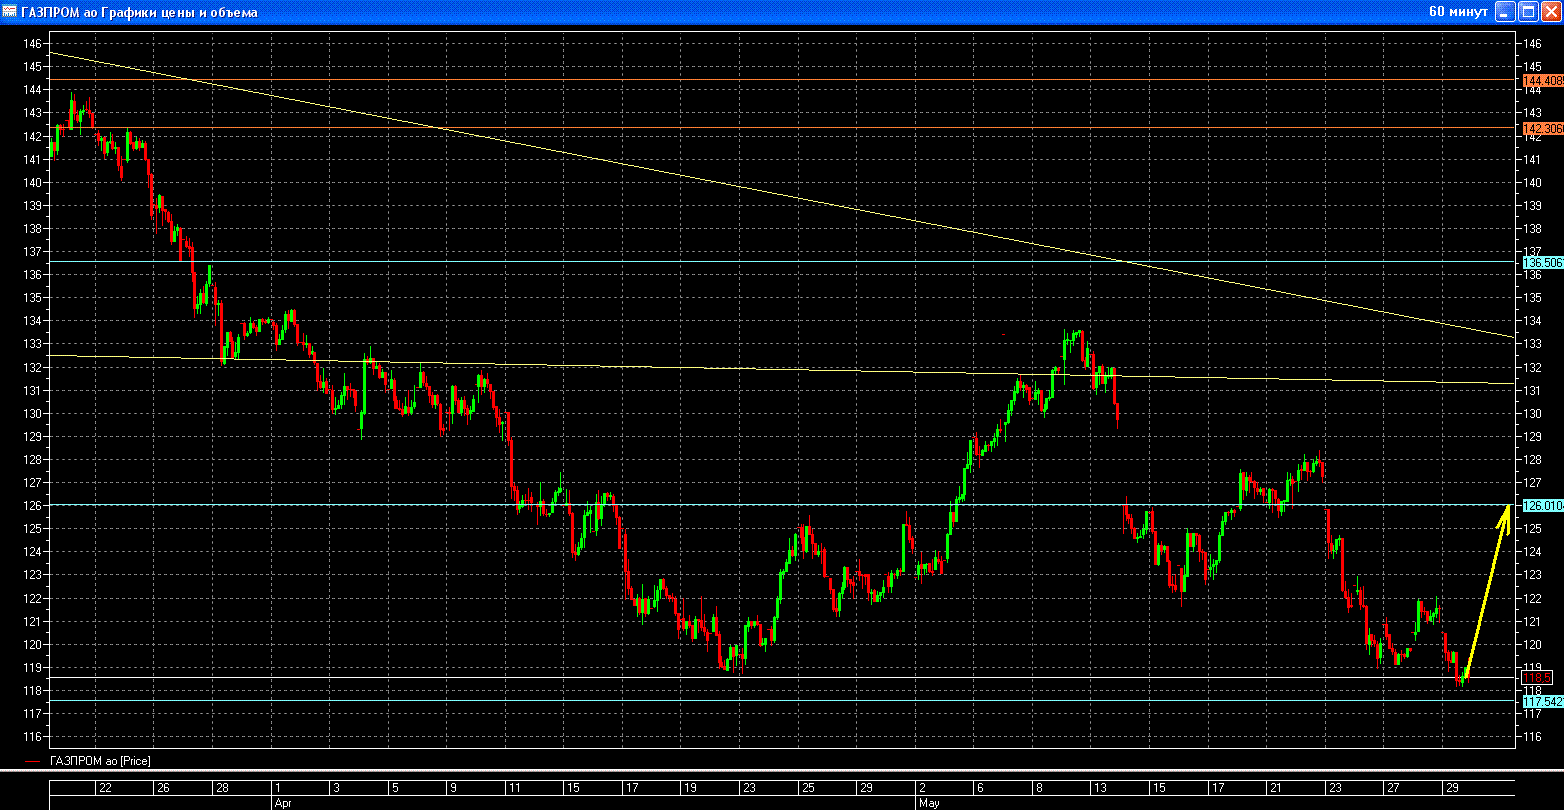The image size is (1564, 810).
Task: Select the 117.542 support level label
Action: [x=1542, y=701]
